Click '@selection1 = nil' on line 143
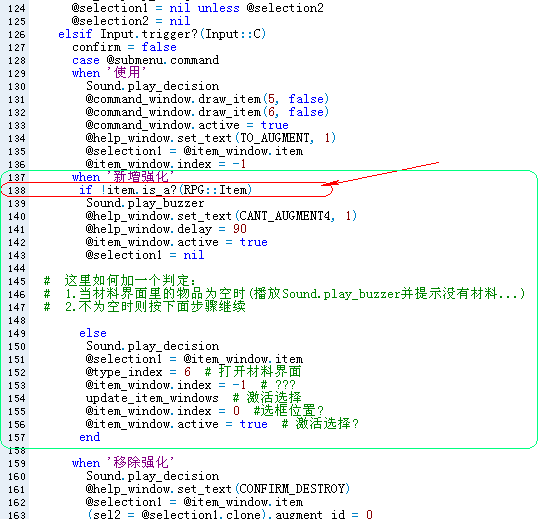The height and width of the screenshot is (519, 549). click(x=145, y=255)
